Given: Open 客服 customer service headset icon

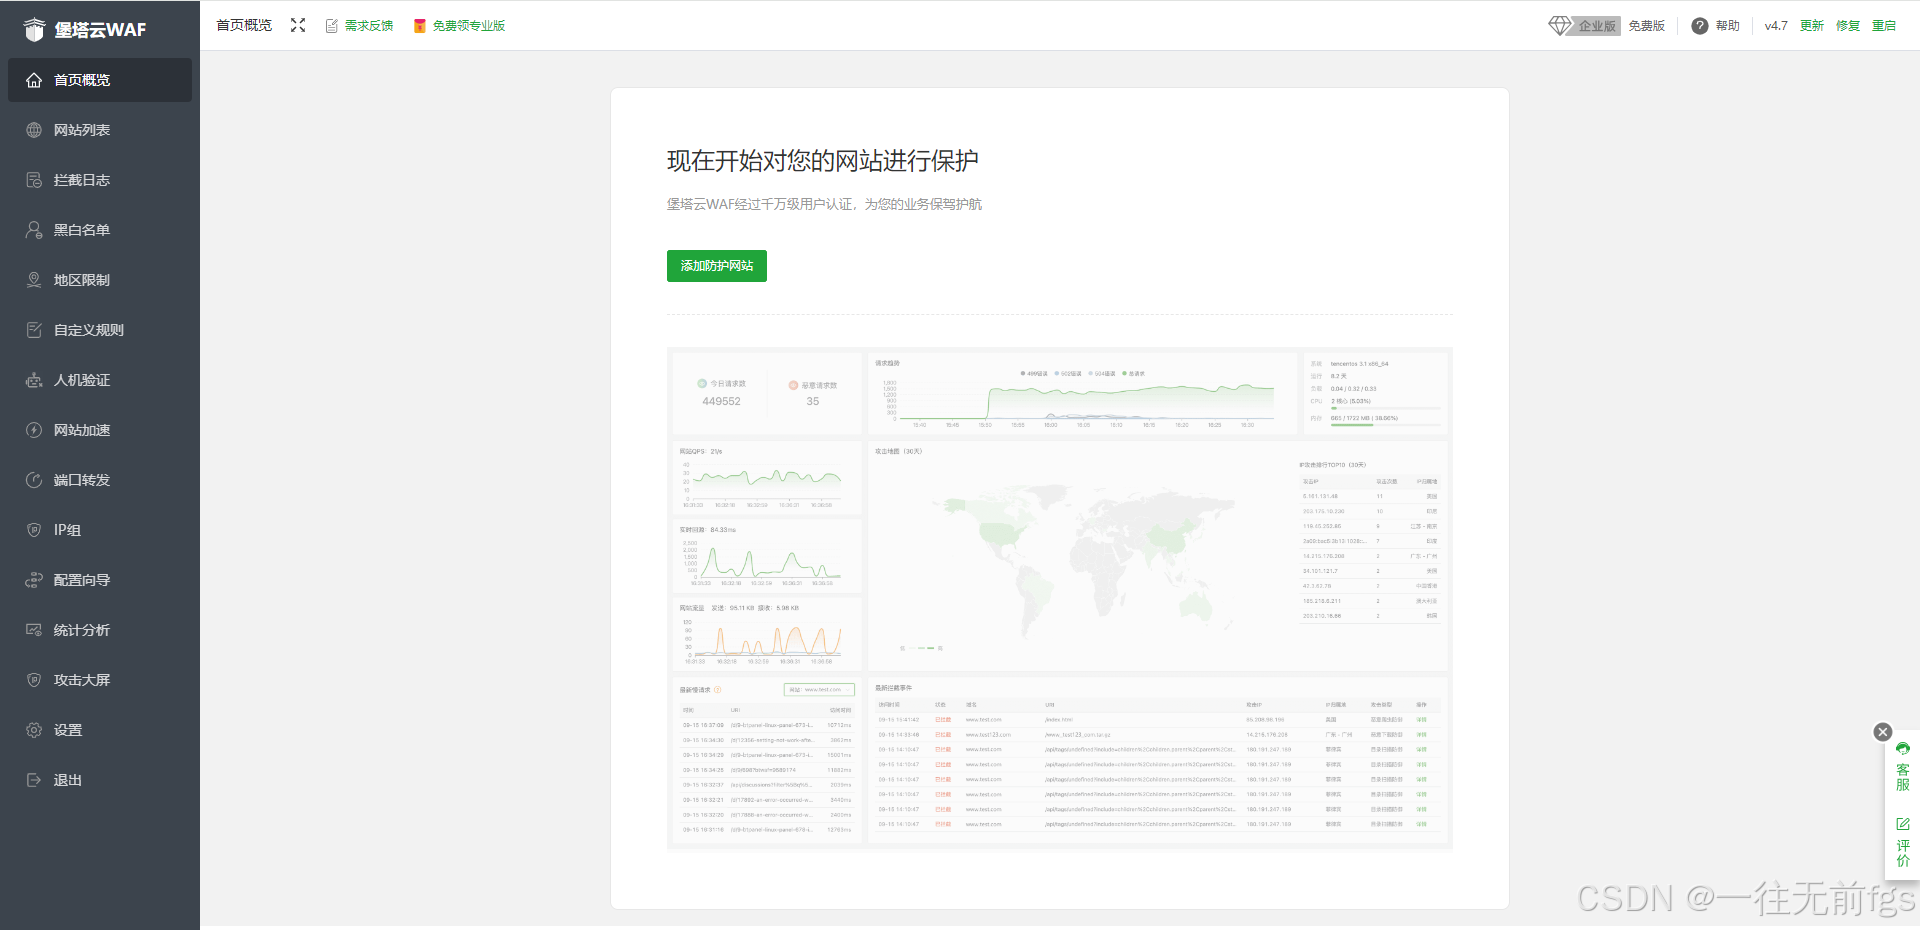Looking at the screenshot, I should click(1903, 748).
